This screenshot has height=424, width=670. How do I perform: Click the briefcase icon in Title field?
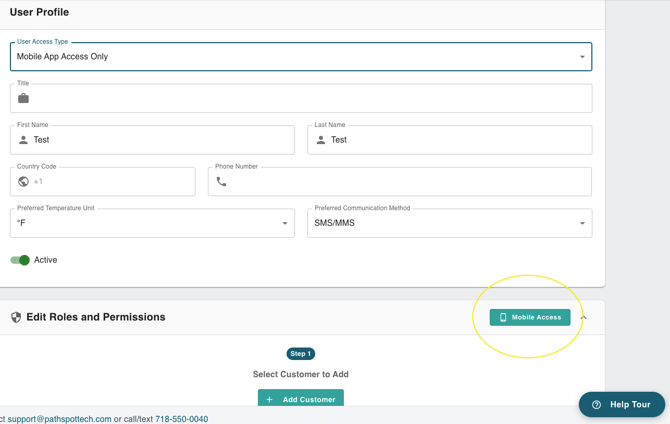click(x=24, y=98)
